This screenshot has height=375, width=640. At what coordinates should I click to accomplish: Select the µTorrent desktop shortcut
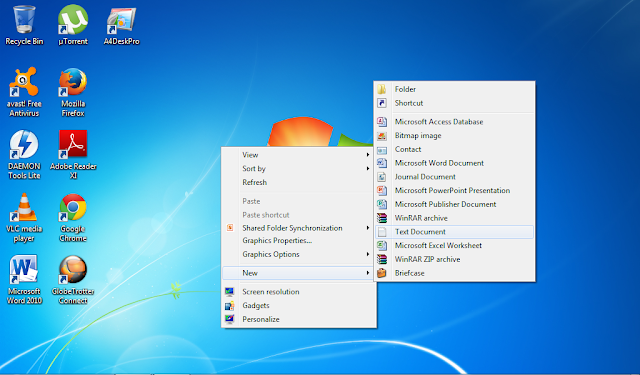click(x=73, y=25)
